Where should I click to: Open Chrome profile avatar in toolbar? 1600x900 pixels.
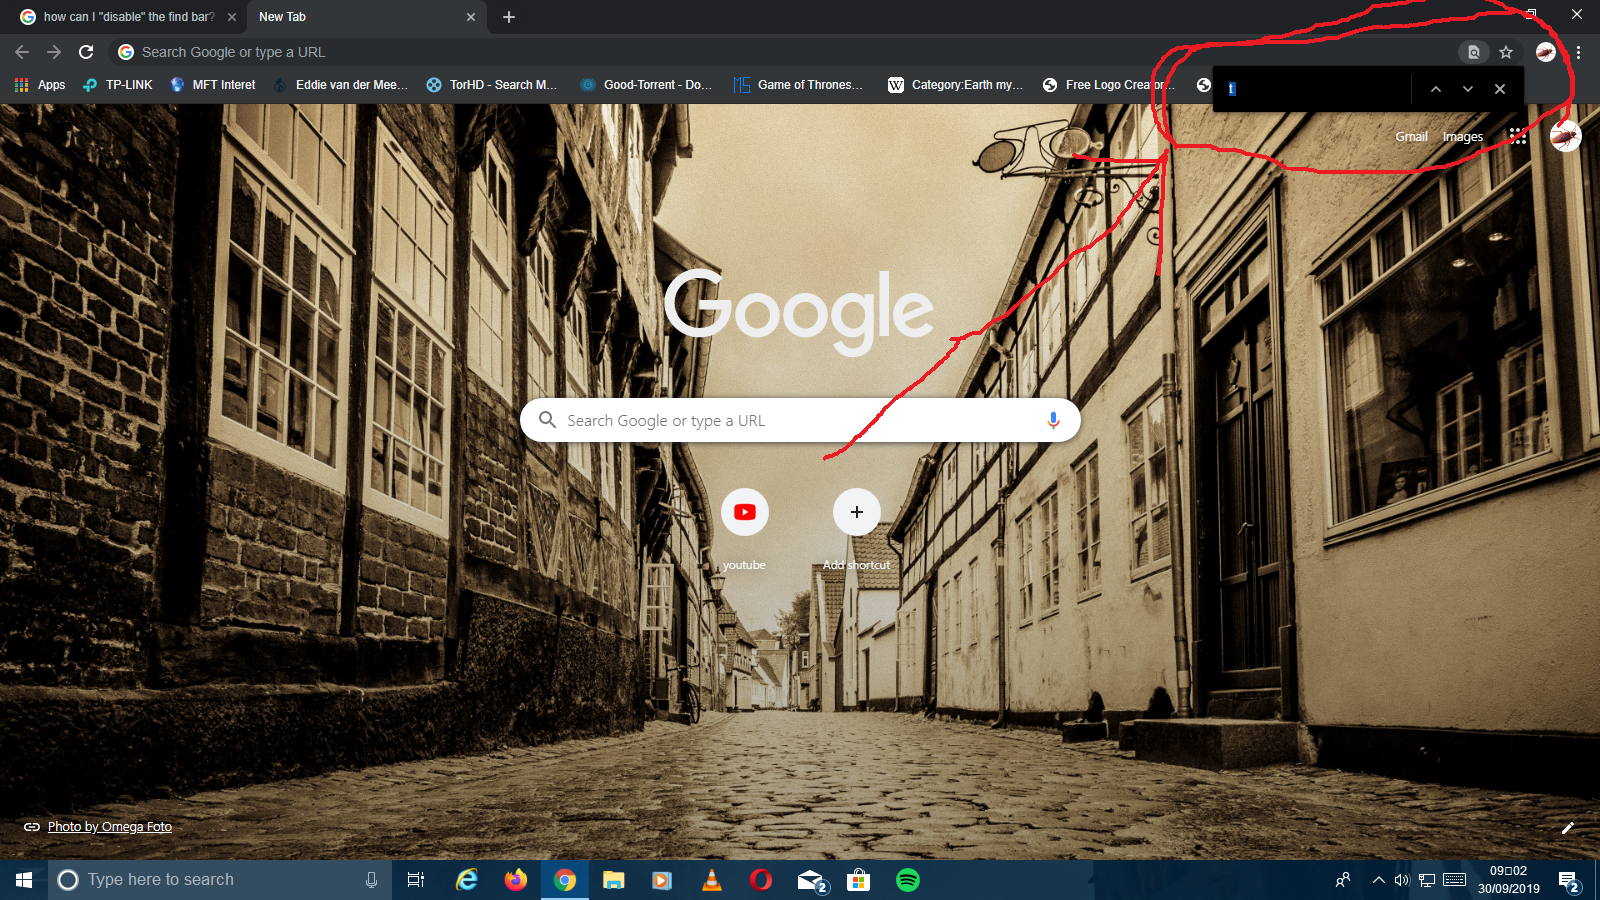(x=1546, y=52)
